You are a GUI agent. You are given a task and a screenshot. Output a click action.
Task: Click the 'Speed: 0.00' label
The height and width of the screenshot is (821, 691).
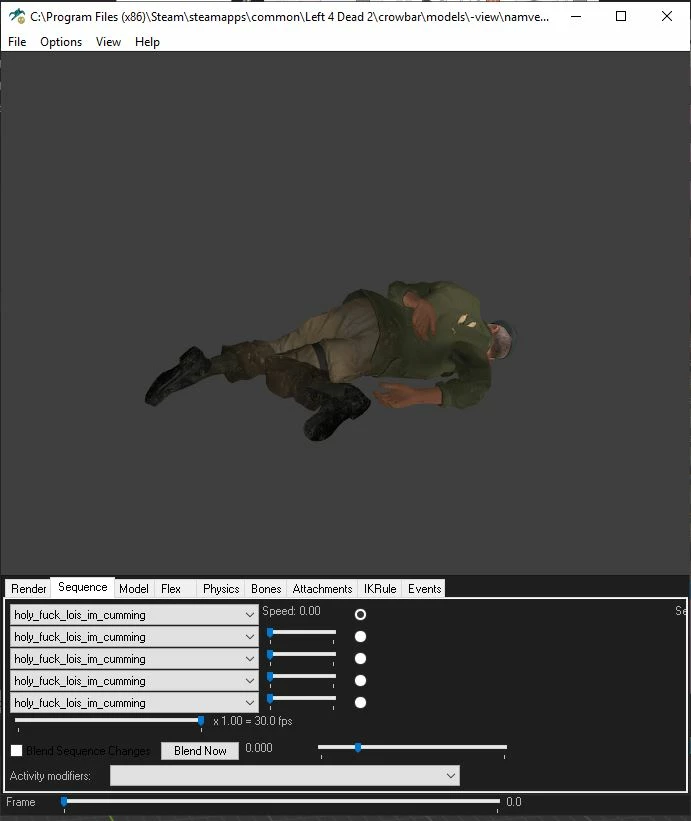(x=291, y=611)
